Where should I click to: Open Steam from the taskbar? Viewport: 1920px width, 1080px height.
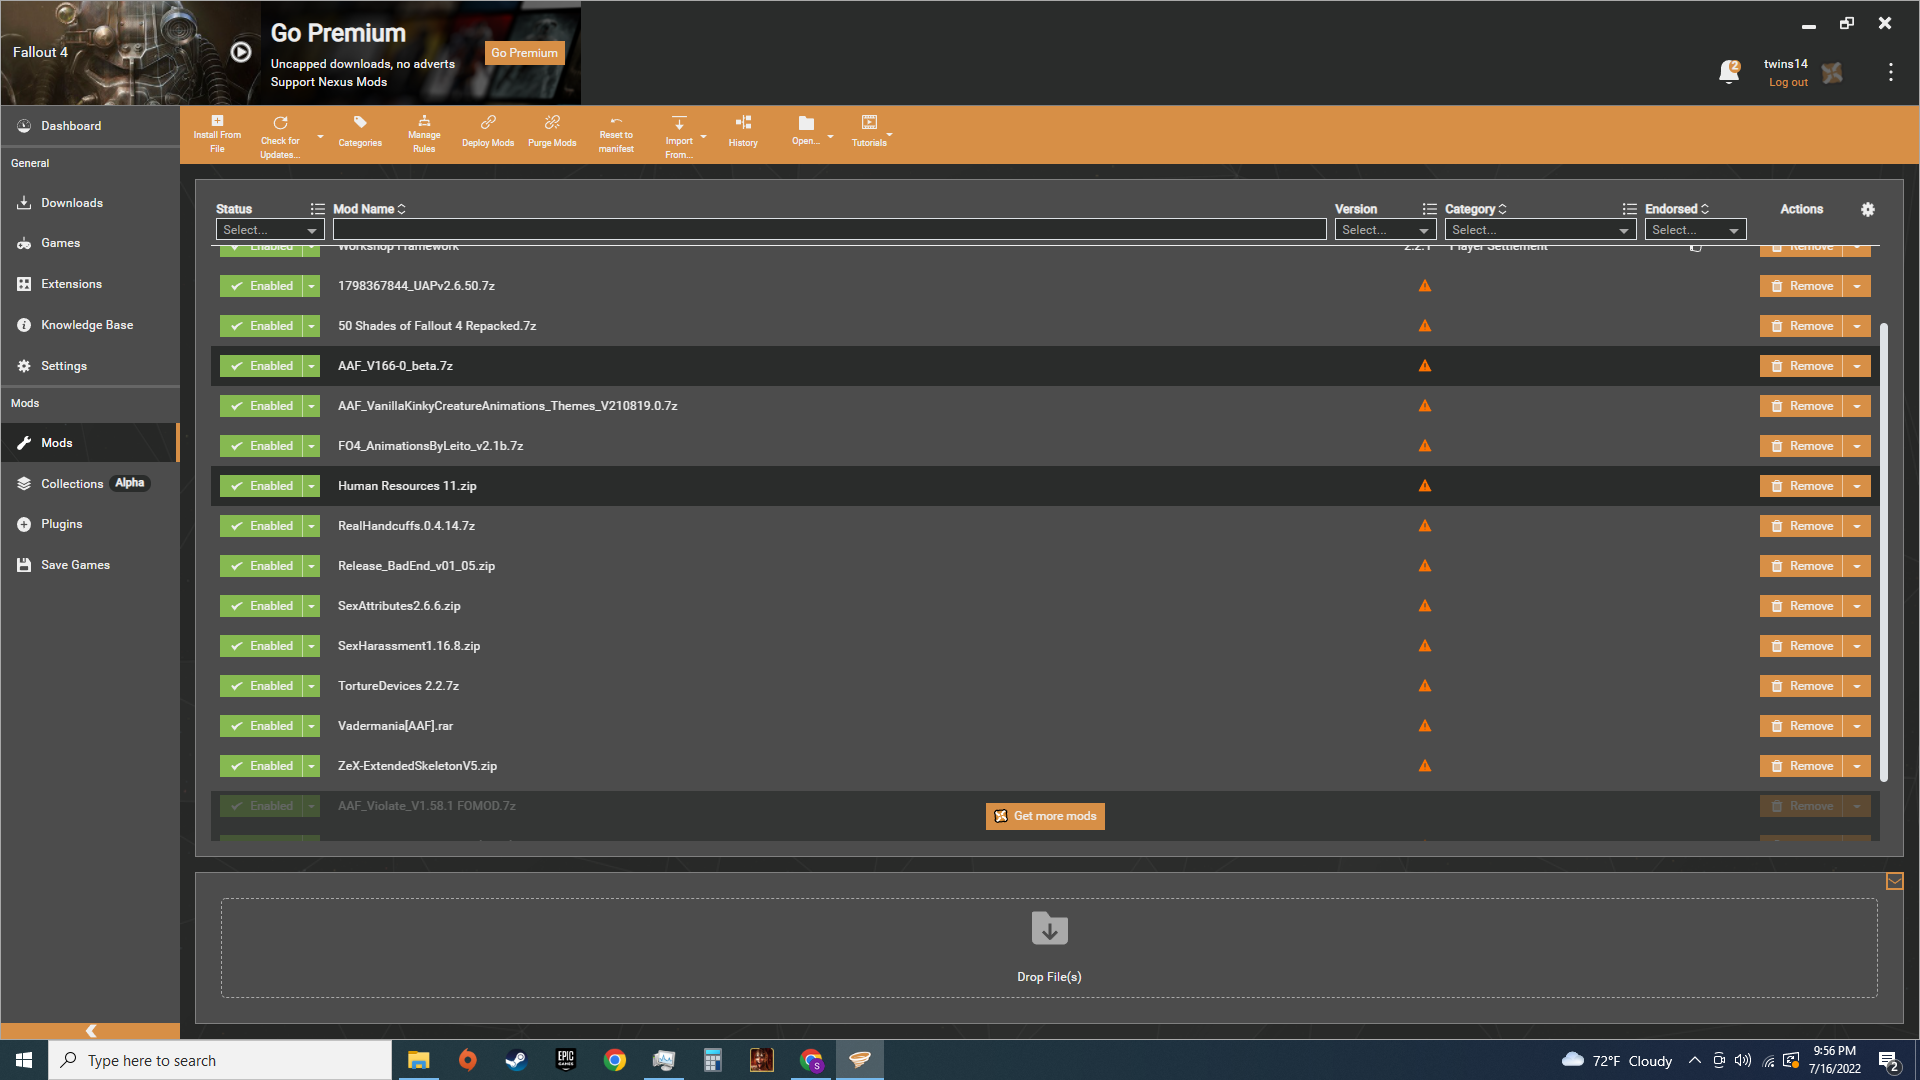[x=516, y=1060]
